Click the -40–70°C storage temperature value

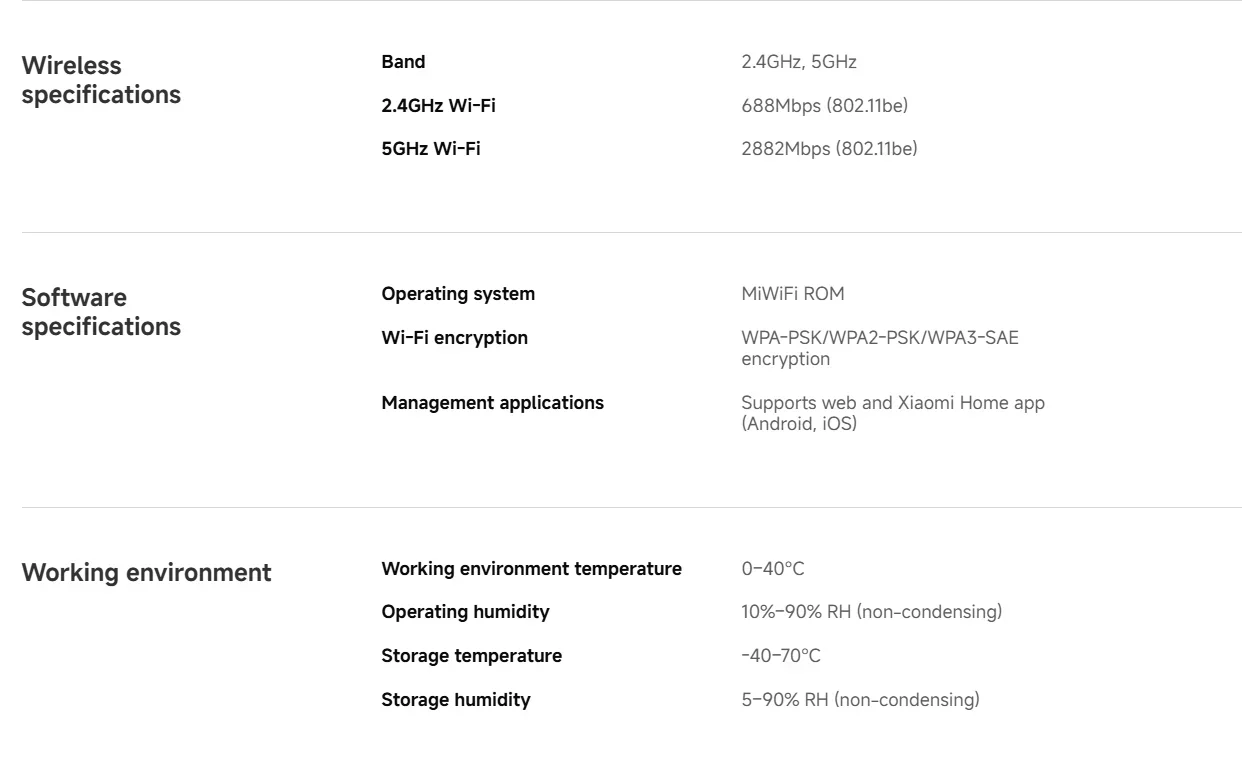(781, 656)
